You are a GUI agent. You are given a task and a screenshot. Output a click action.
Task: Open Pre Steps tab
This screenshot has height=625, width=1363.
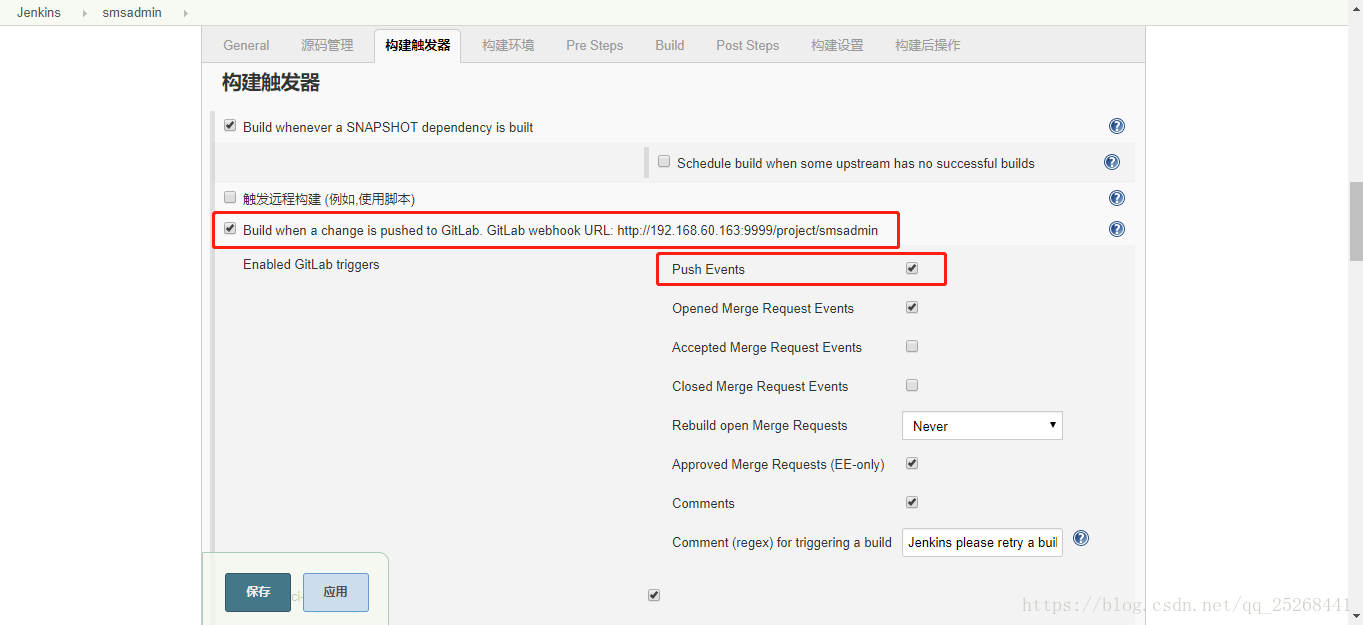[x=594, y=45]
